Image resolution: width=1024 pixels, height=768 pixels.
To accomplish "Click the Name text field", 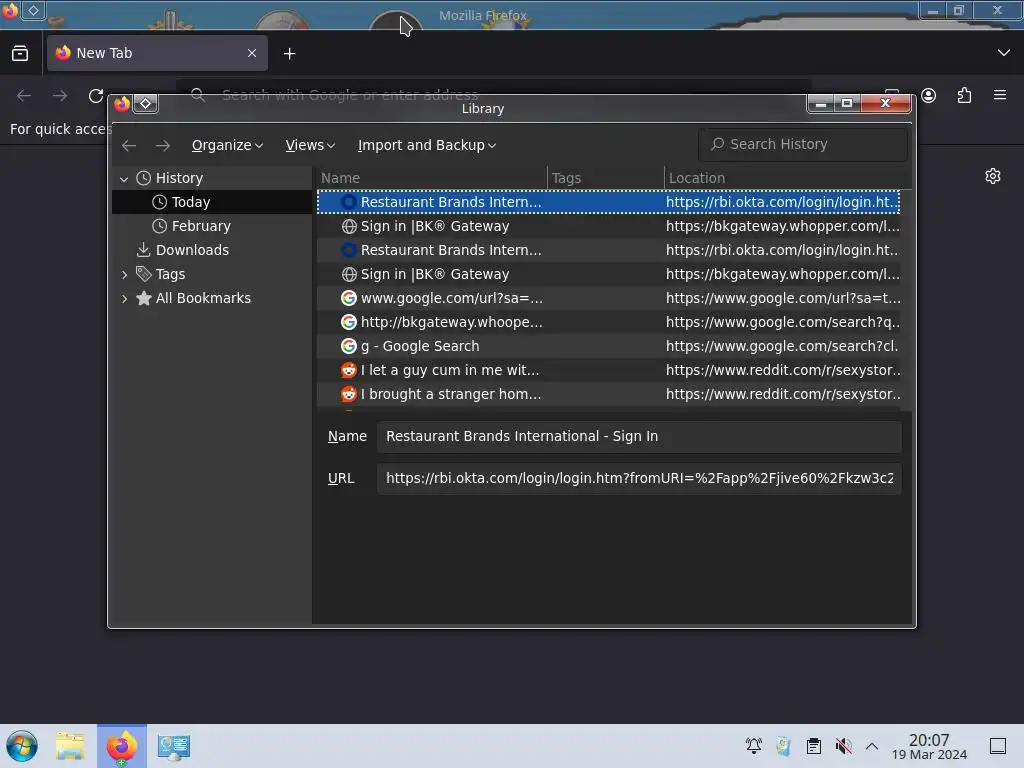I will point(639,436).
